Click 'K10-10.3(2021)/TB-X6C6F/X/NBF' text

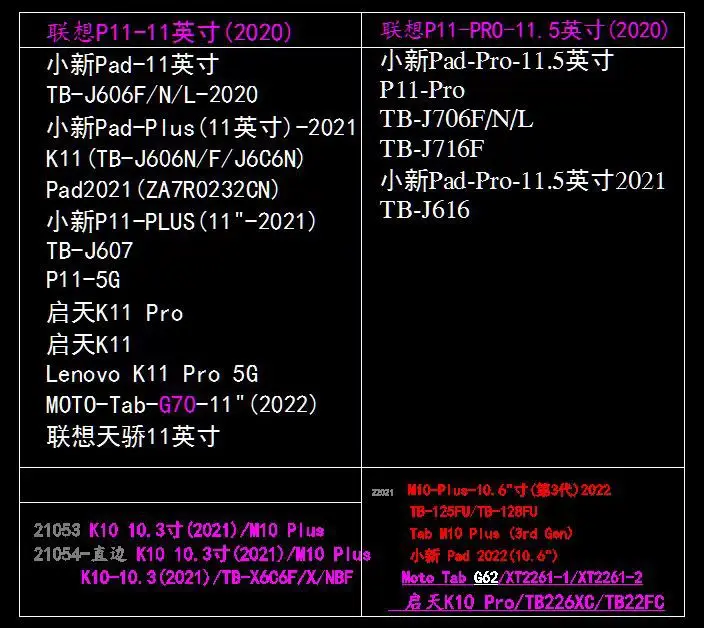click(x=217, y=577)
